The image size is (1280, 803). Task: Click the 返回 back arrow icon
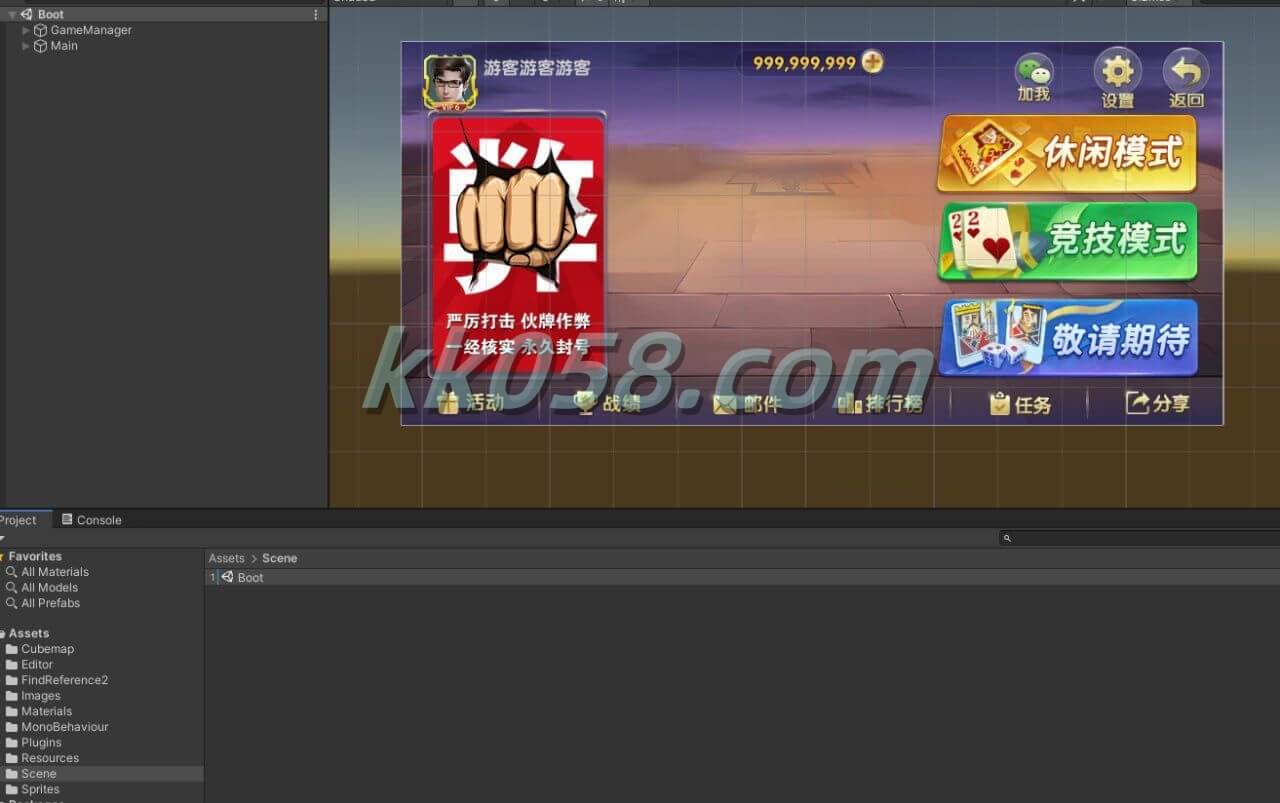(1186, 78)
